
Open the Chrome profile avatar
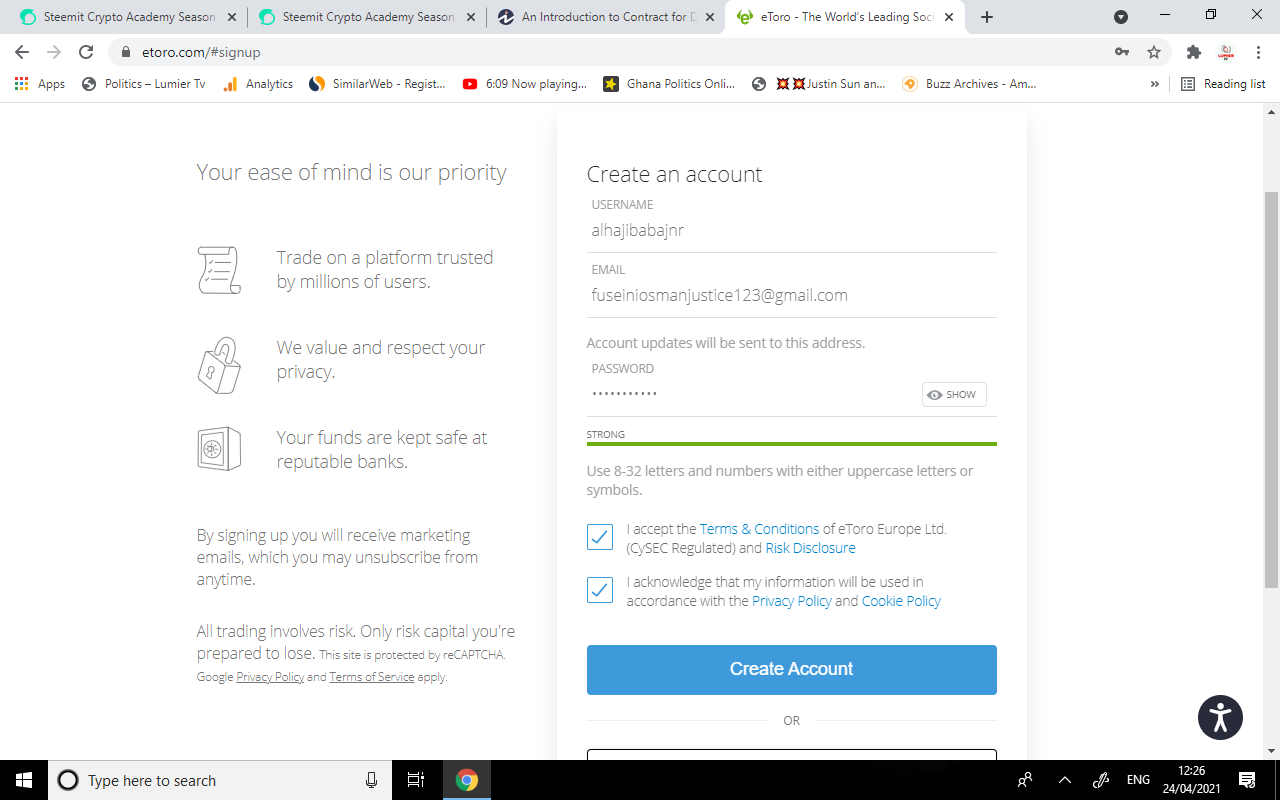tap(1225, 52)
